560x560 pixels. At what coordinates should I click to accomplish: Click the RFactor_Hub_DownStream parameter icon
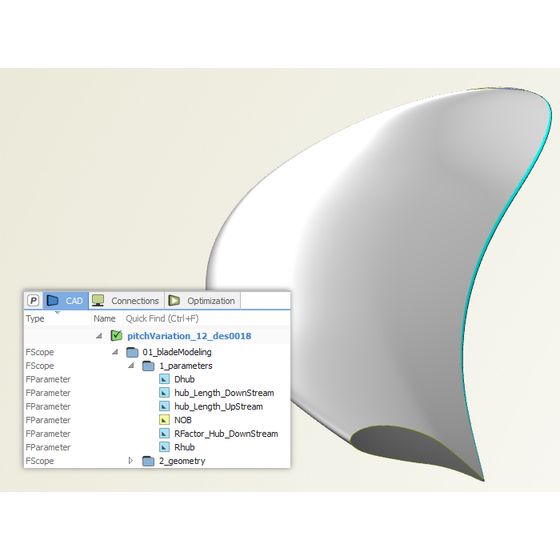[x=164, y=434]
